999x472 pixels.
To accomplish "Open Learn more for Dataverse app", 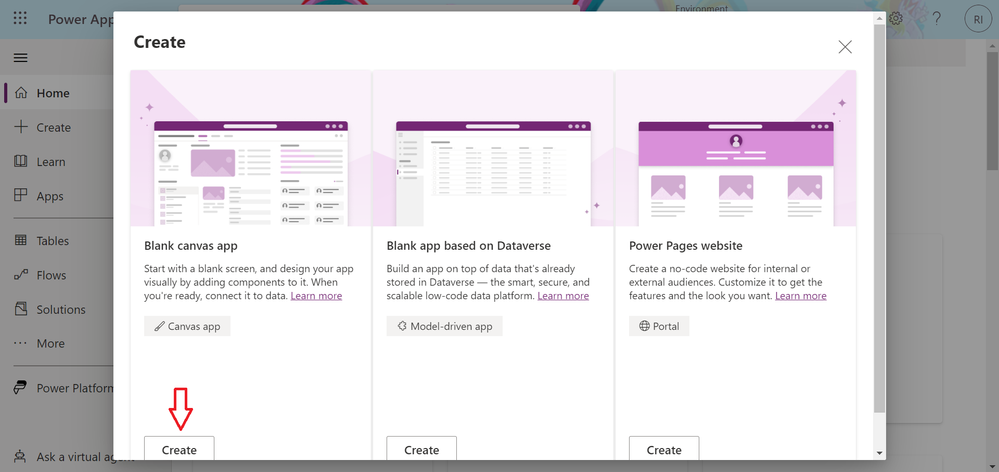I will [x=563, y=296].
